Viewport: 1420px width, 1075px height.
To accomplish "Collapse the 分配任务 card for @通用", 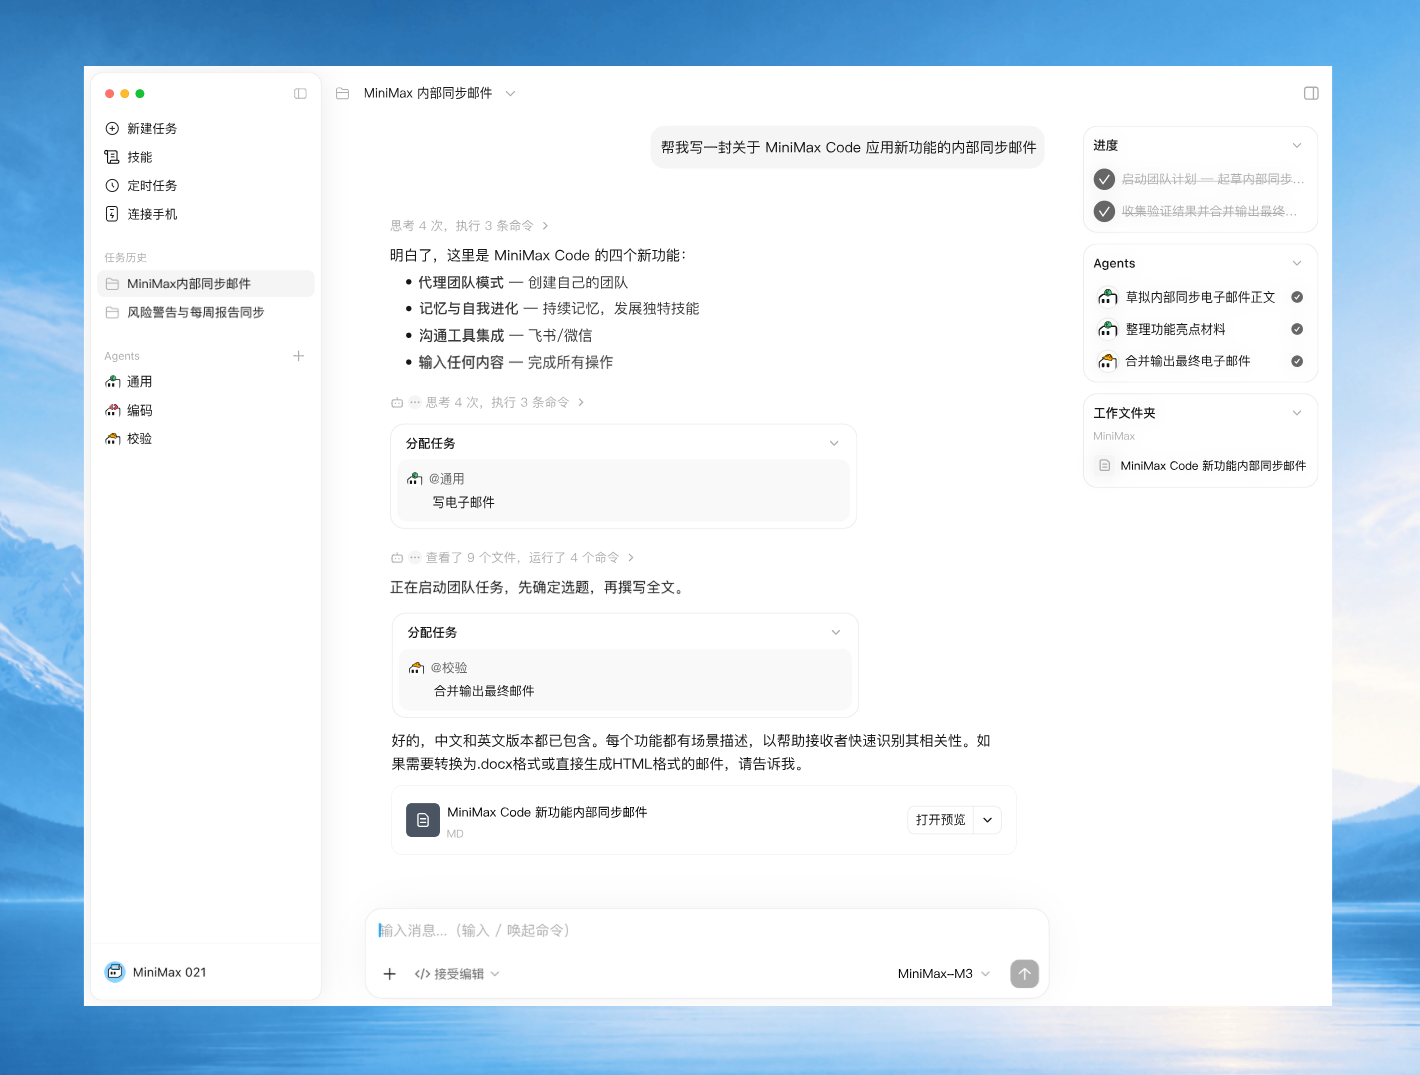I will pos(834,443).
